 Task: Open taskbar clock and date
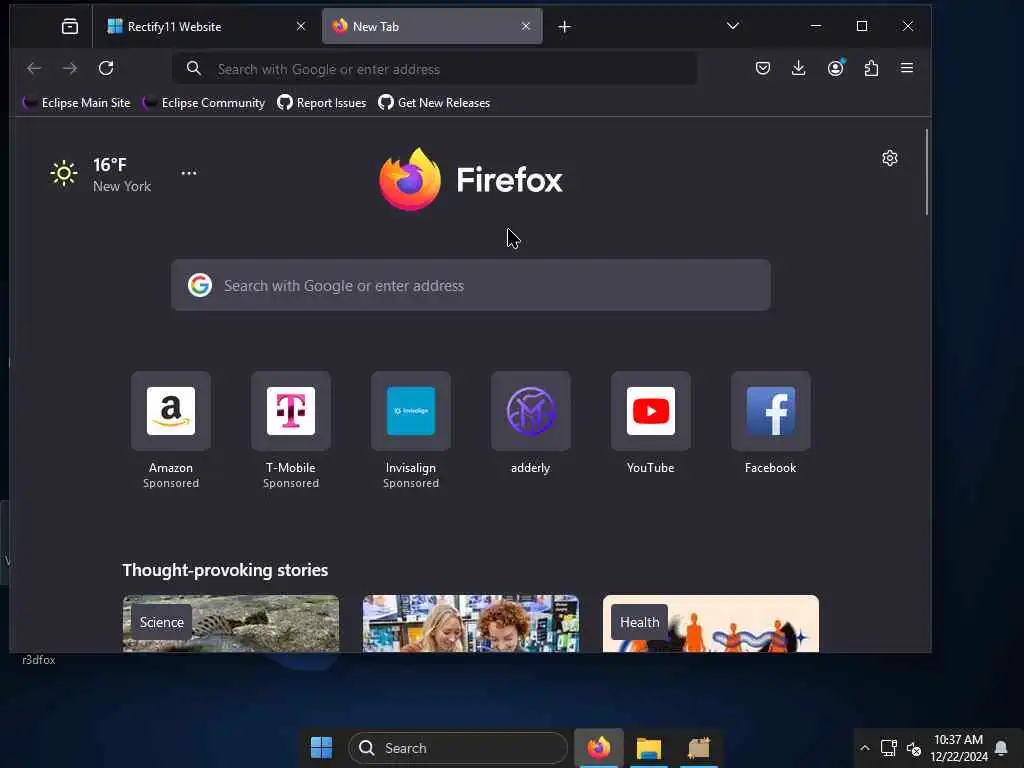[x=958, y=748]
